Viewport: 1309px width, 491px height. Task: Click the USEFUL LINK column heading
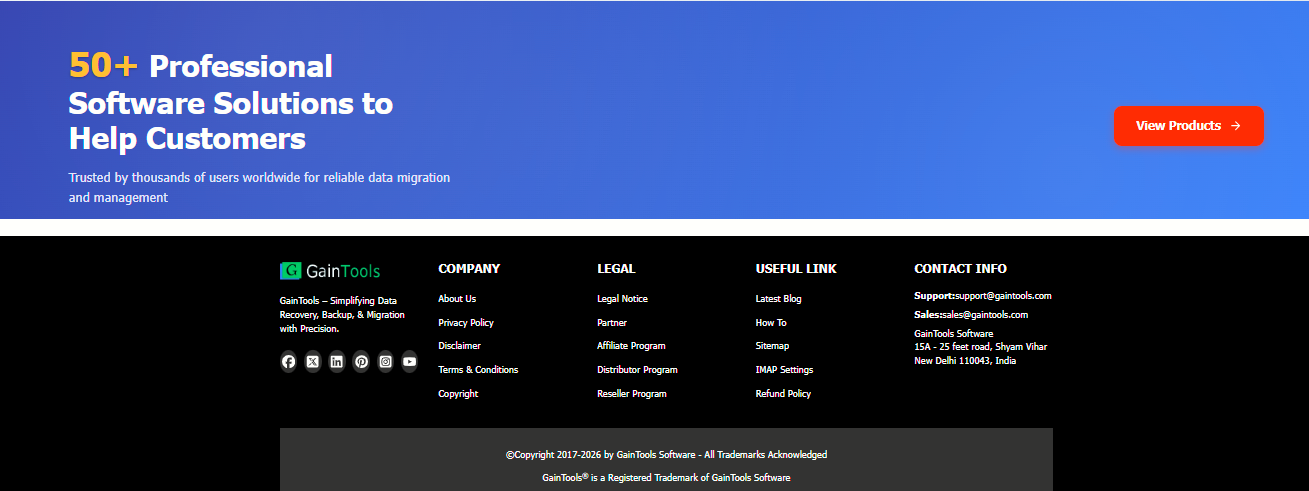coord(796,269)
